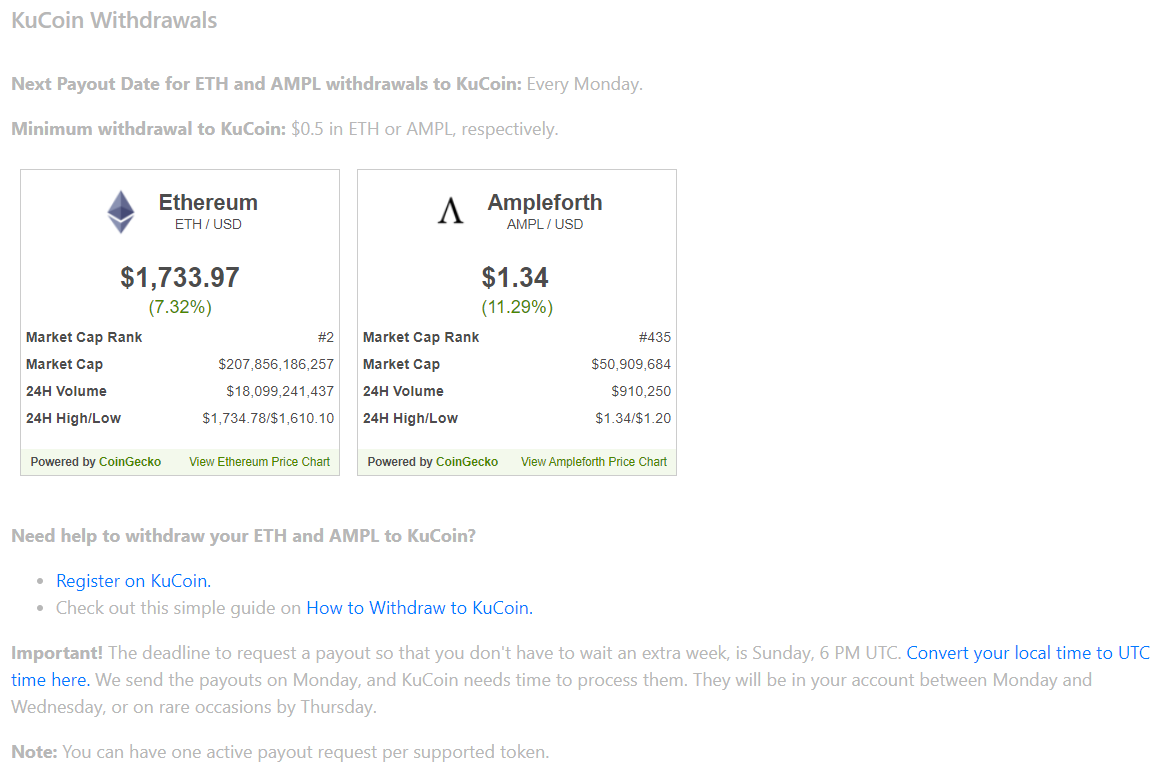
Task: Click the $1,733.97 Ethereum price
Action: click(180, 277)
